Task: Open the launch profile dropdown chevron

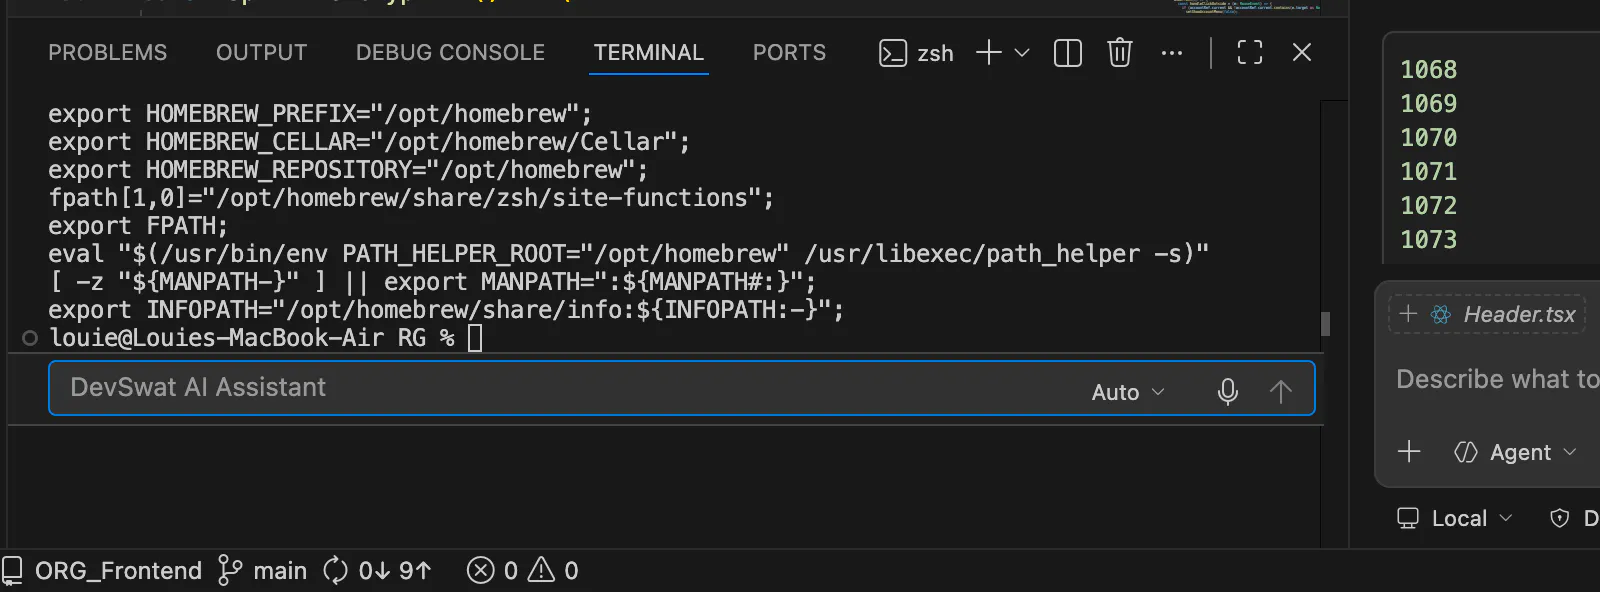Action: (x=1022, y=52)
